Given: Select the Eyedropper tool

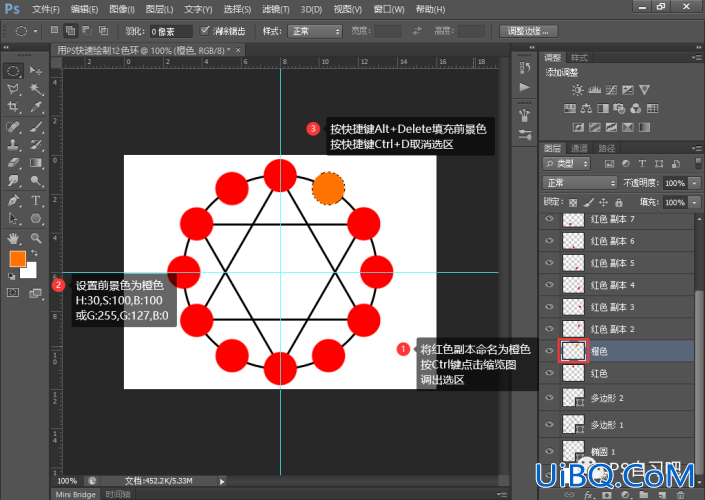Looking at the screenshot, I should (36, 107).
